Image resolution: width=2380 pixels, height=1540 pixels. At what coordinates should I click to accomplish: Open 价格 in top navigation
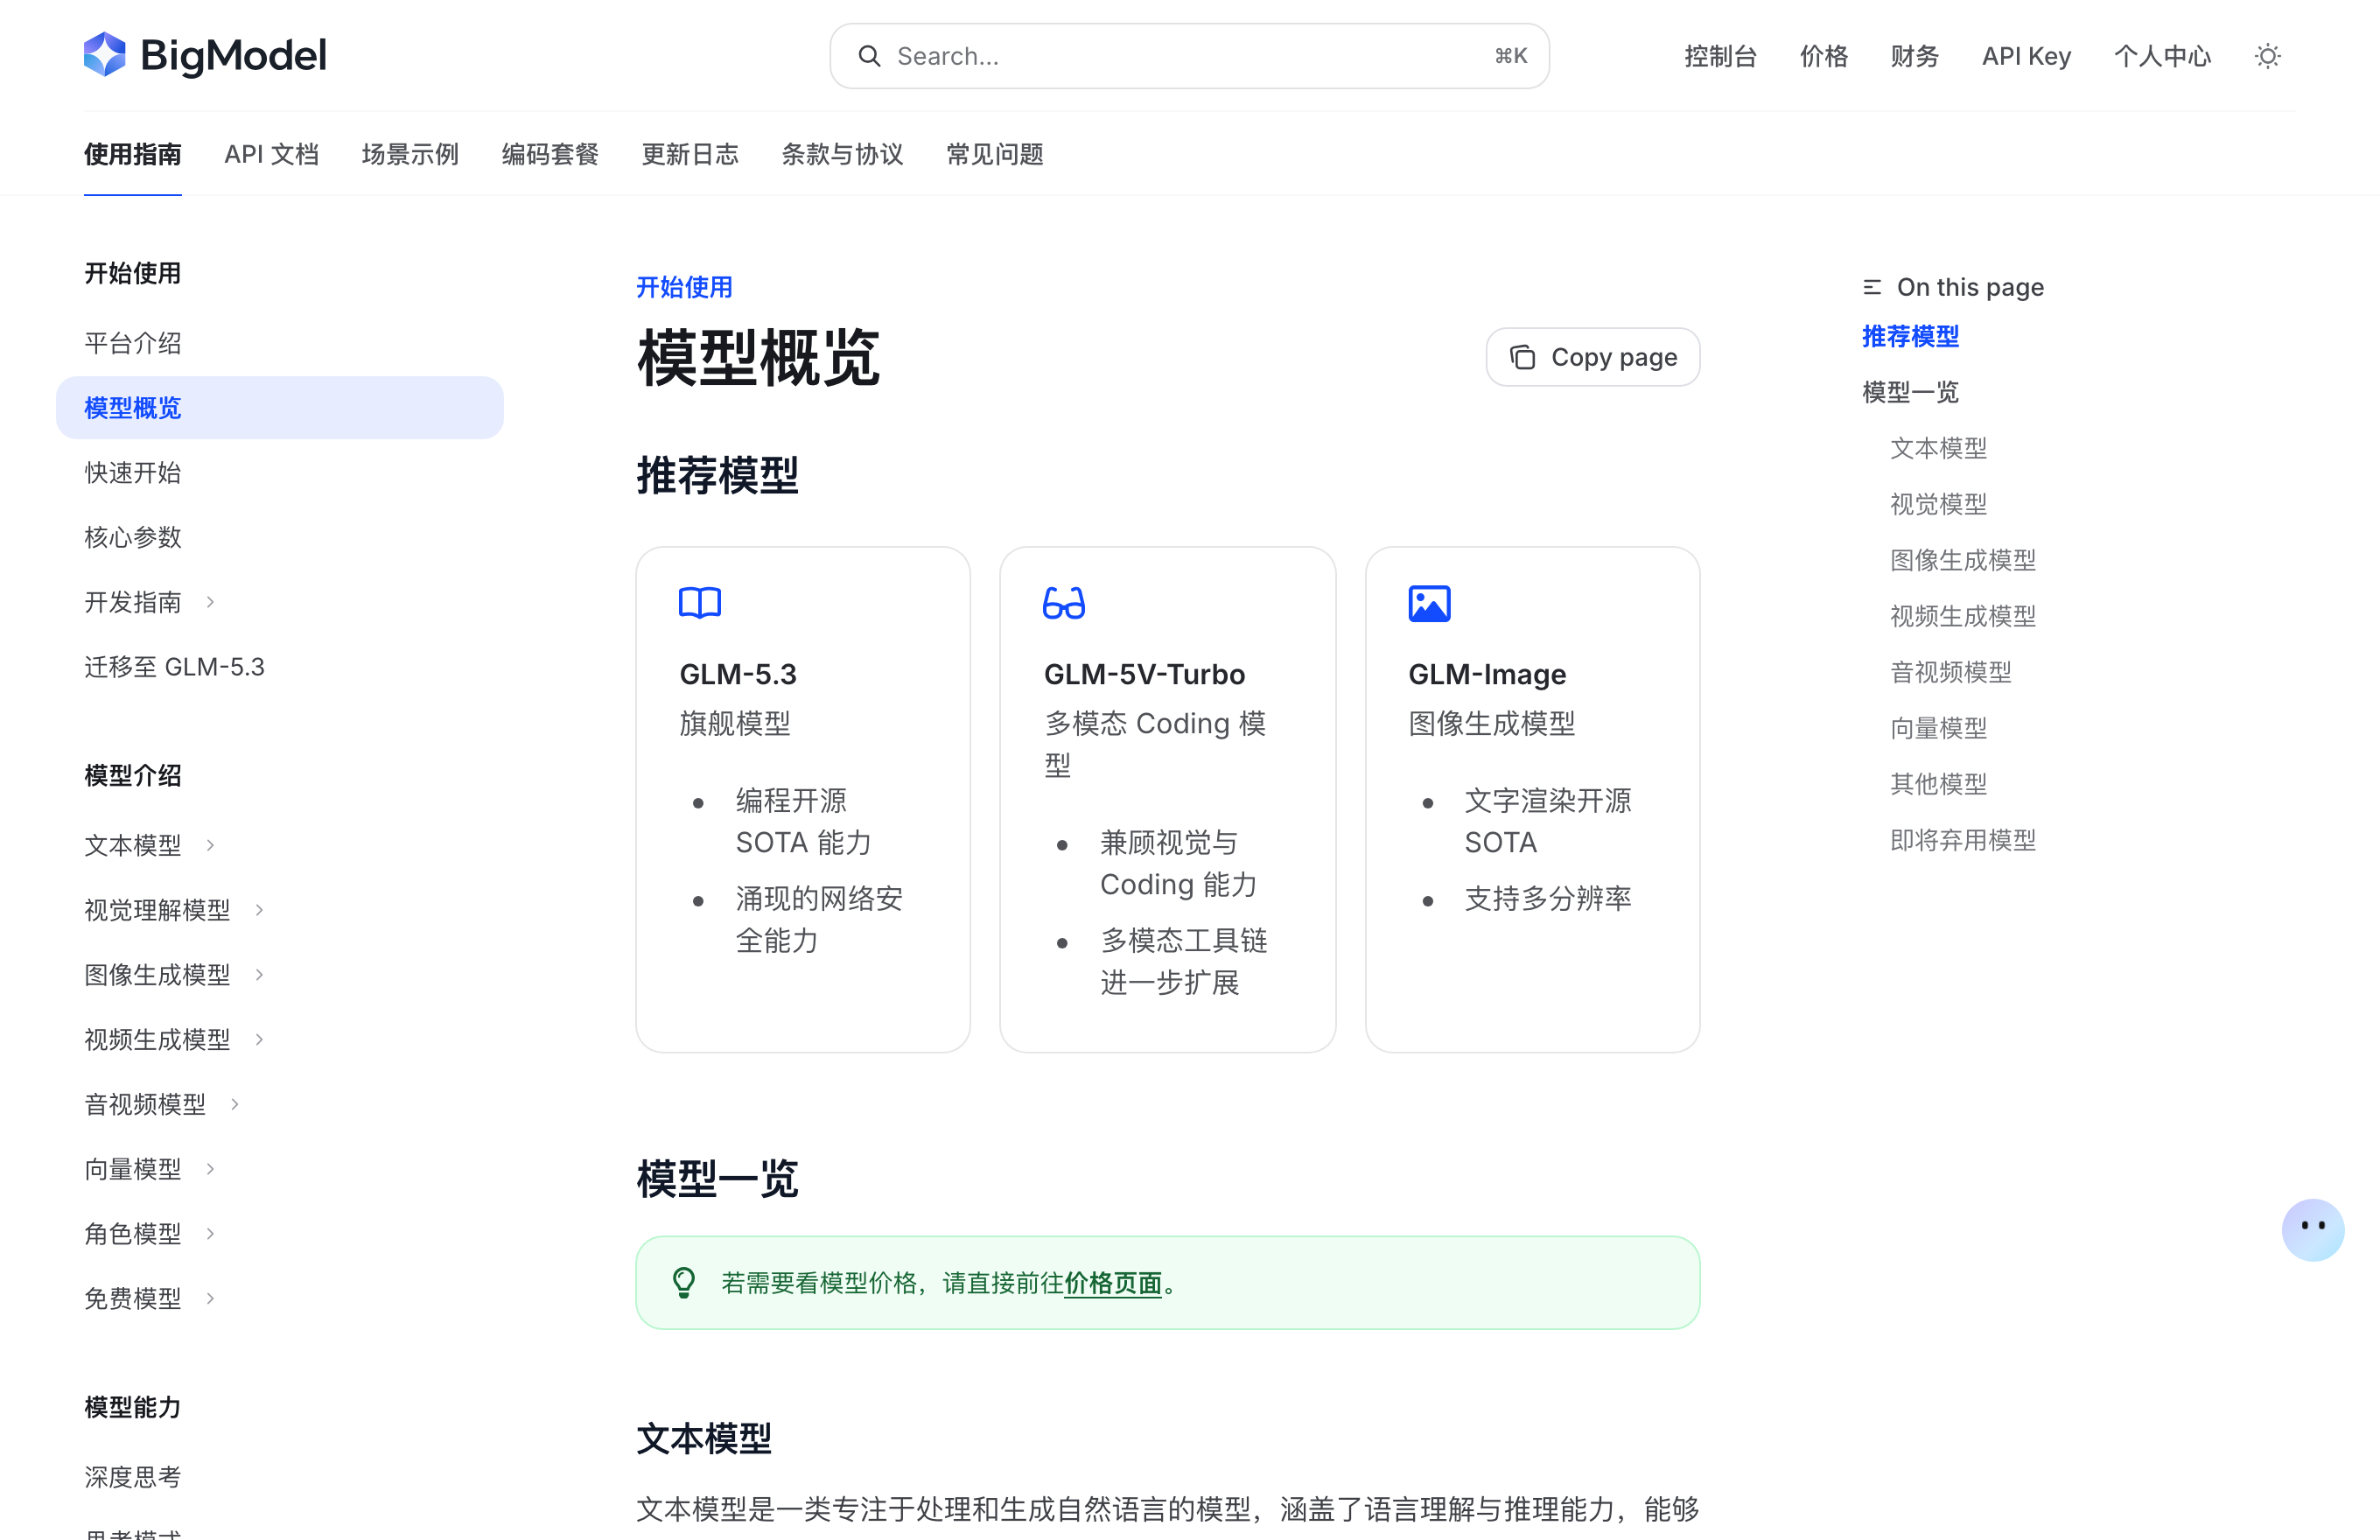point(1824,56)
